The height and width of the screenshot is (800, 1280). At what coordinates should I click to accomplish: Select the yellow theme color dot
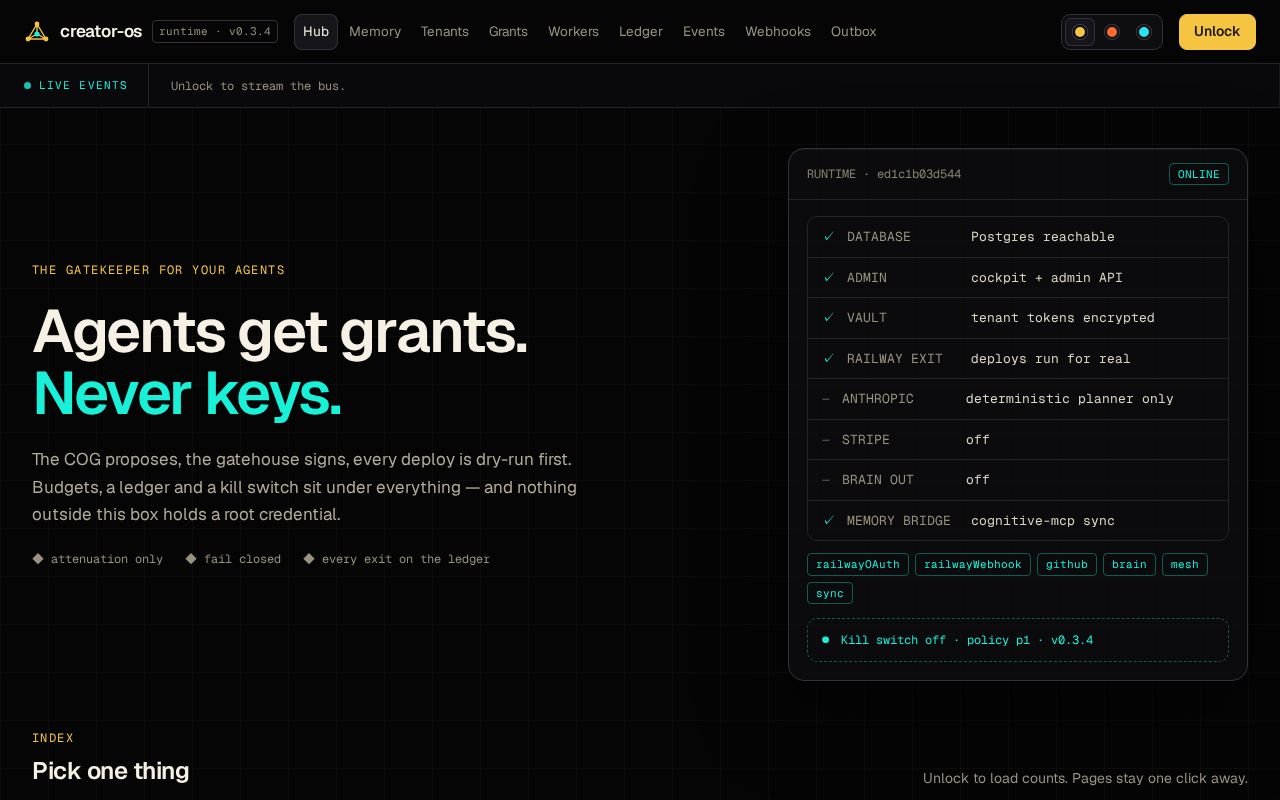[1080, 32]
